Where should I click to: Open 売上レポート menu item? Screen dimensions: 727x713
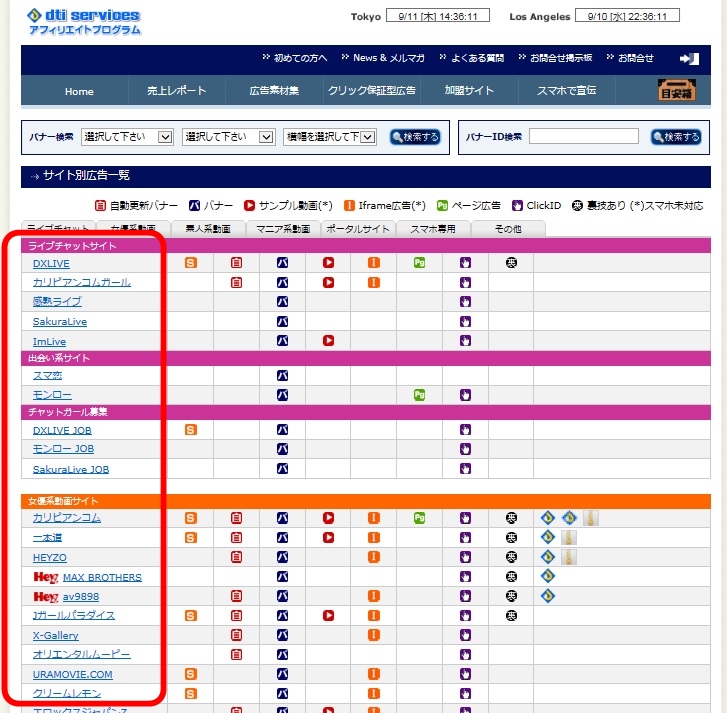point(177,90)
